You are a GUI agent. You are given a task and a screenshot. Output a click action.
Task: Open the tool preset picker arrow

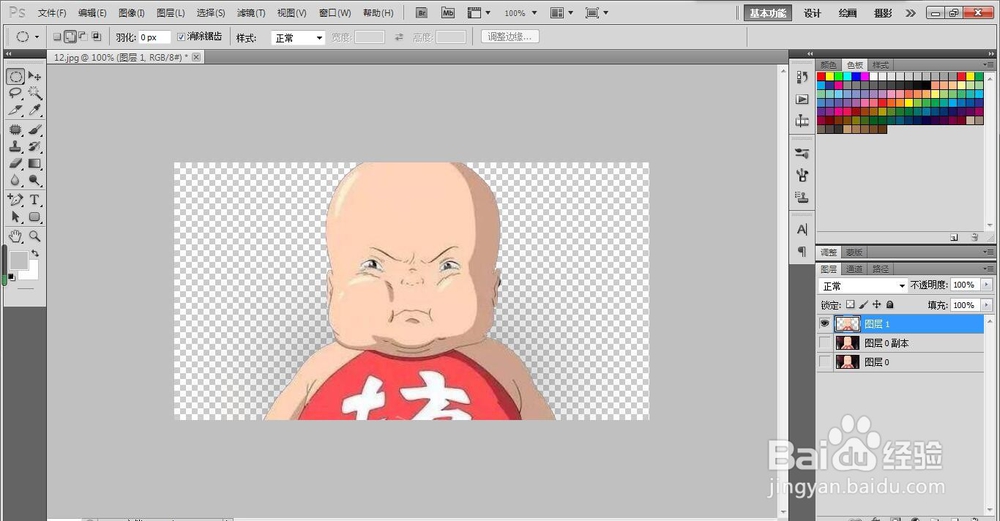(37, 37)
